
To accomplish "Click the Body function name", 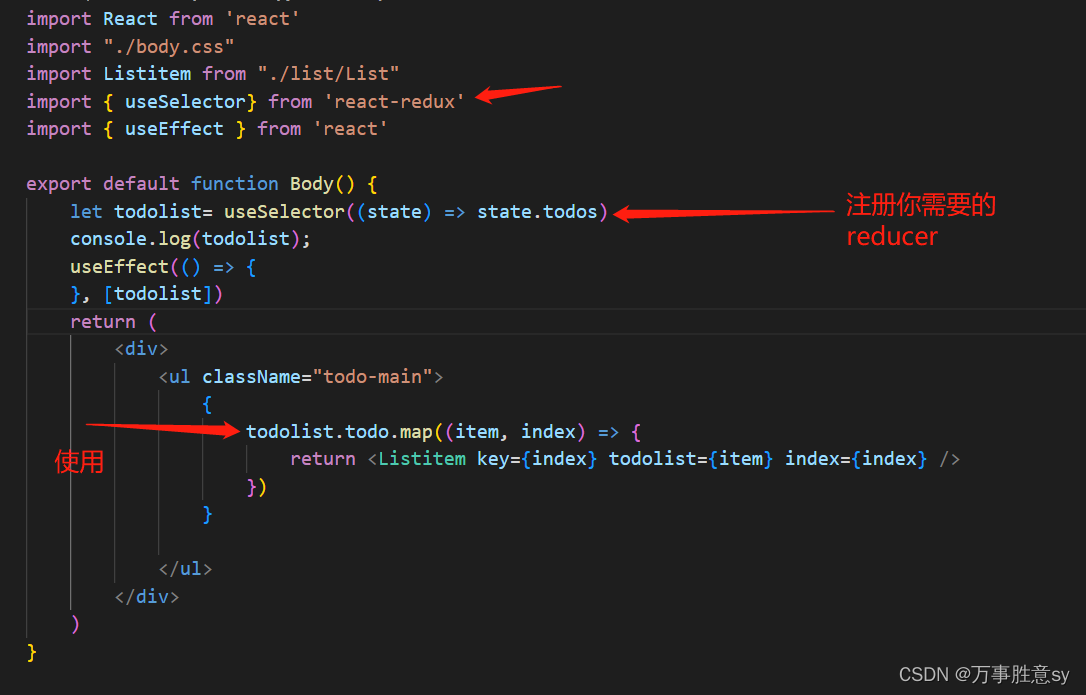I will pos(312,184).
